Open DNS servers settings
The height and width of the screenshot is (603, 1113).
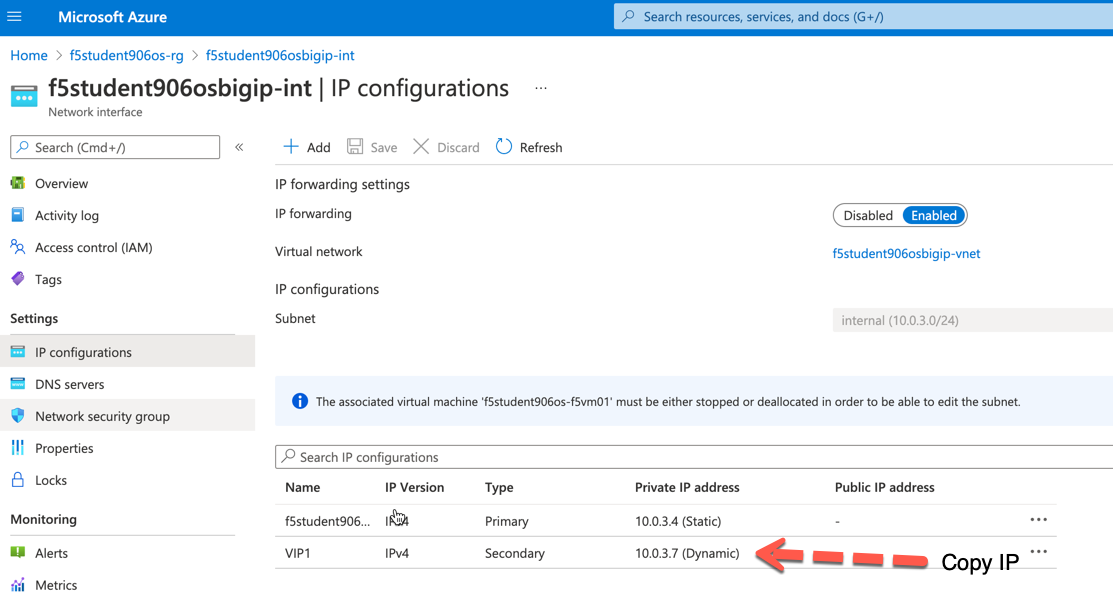(70, 384)
